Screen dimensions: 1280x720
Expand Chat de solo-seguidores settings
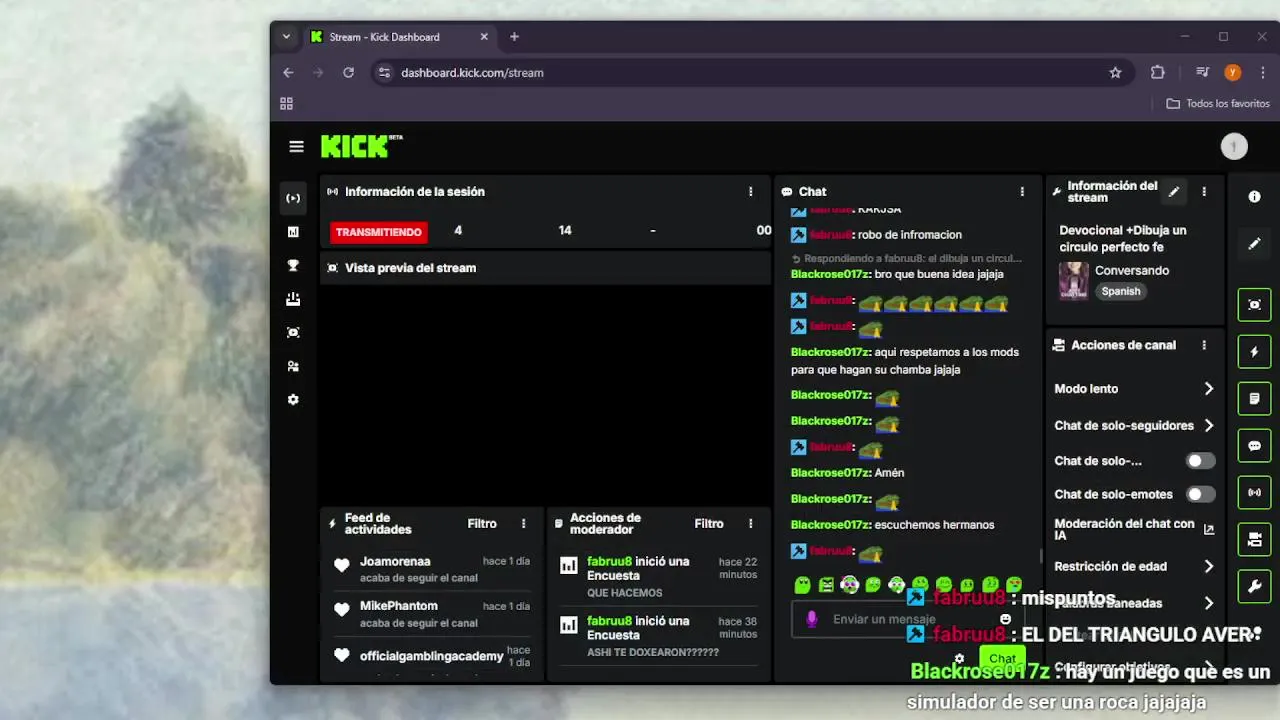pos(1208,425)
